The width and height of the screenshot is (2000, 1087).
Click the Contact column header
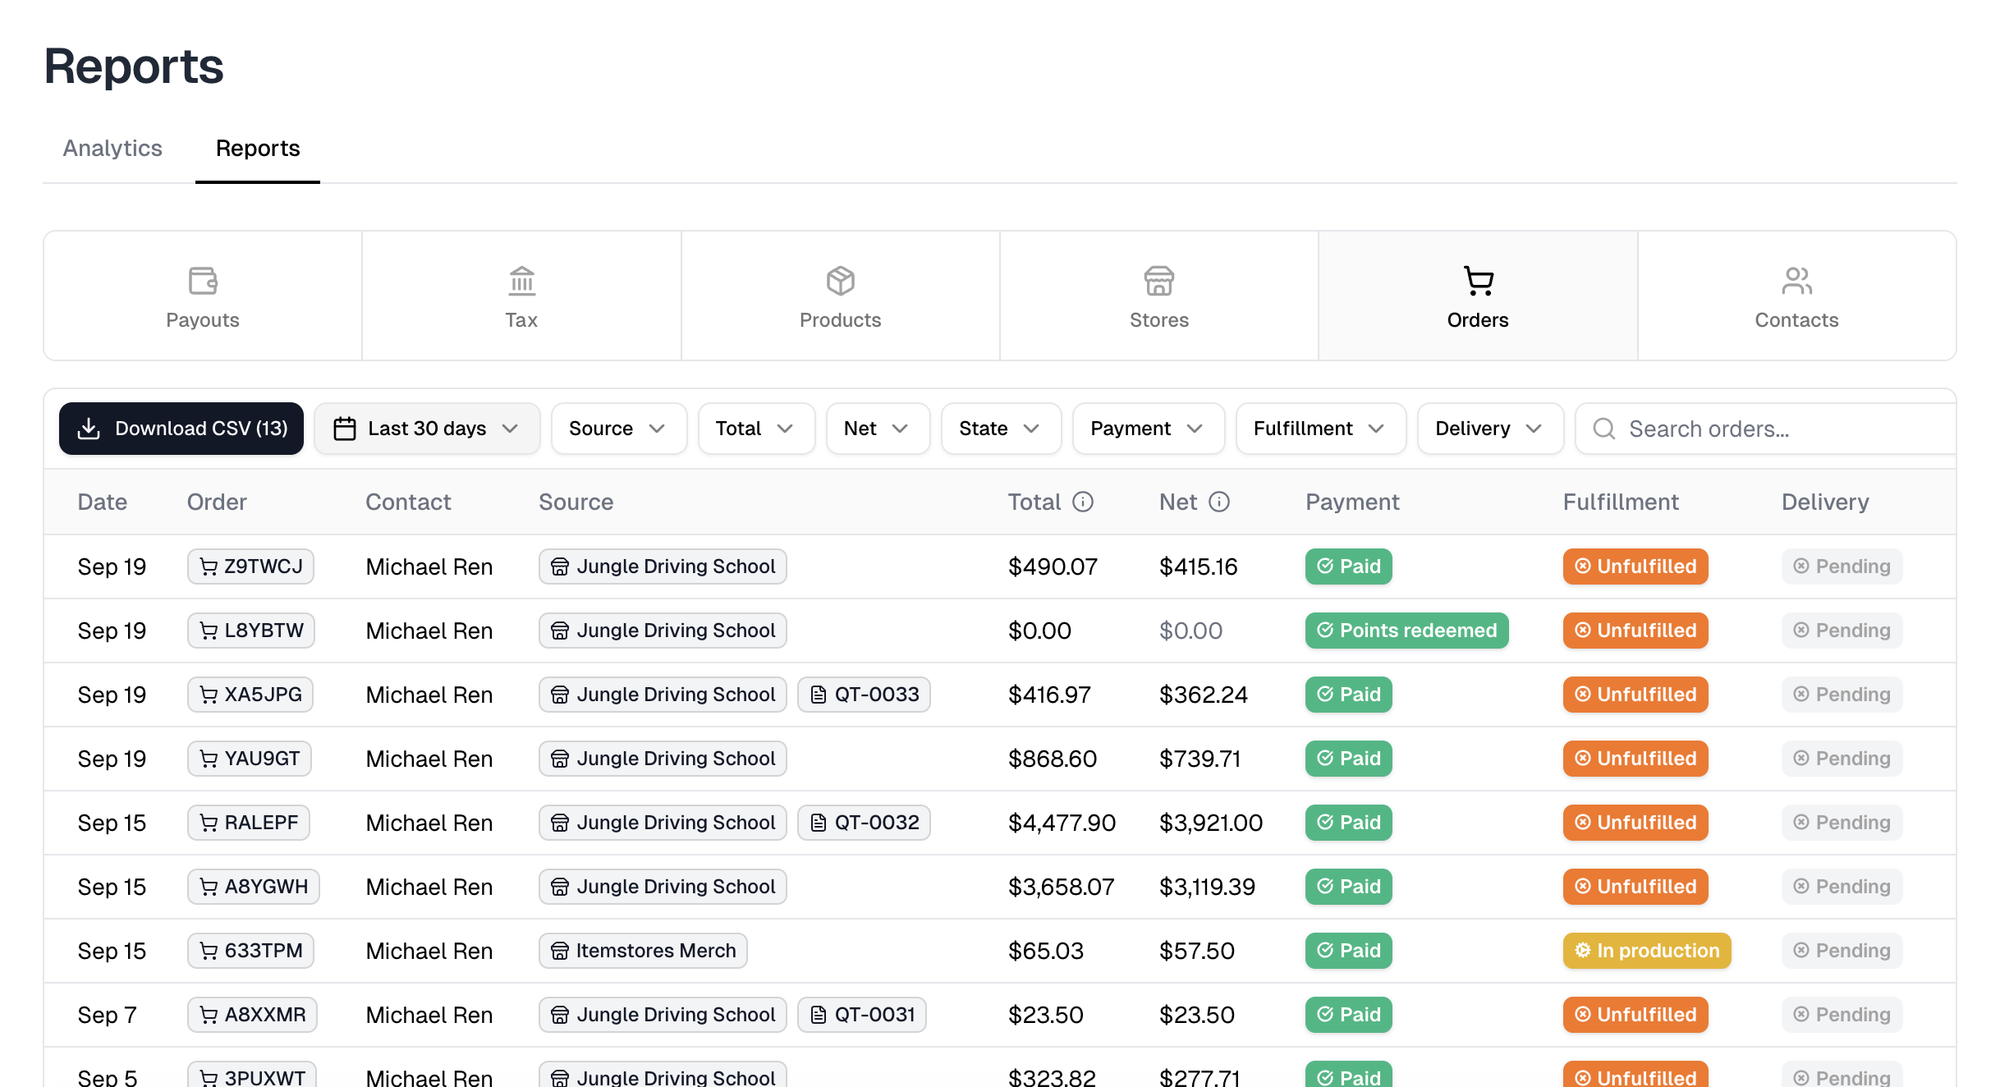click(x=408, y=502)
